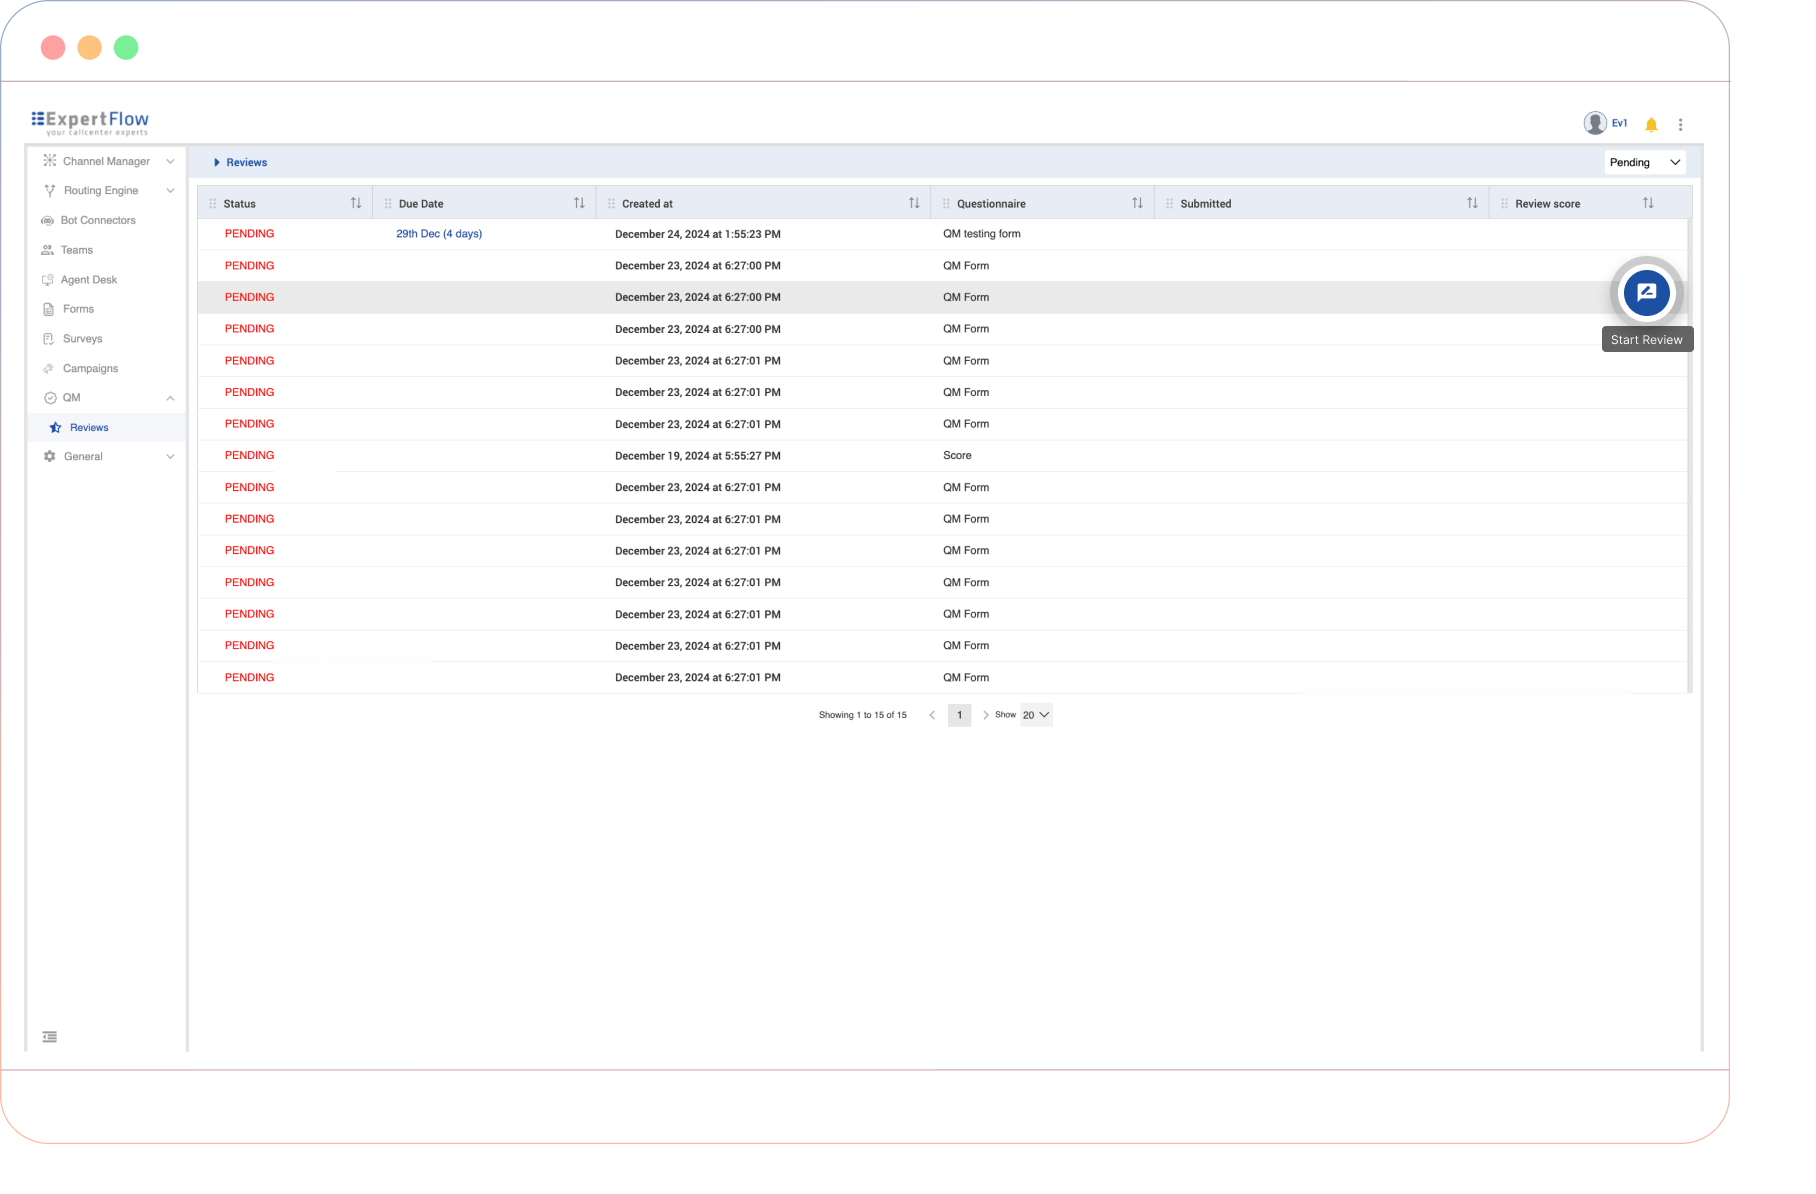Viewport: 1816px width, 1194px height.
Task: Go to Agent Desk in sidebar
Action: pyautogui.click(x=89, y=280)
